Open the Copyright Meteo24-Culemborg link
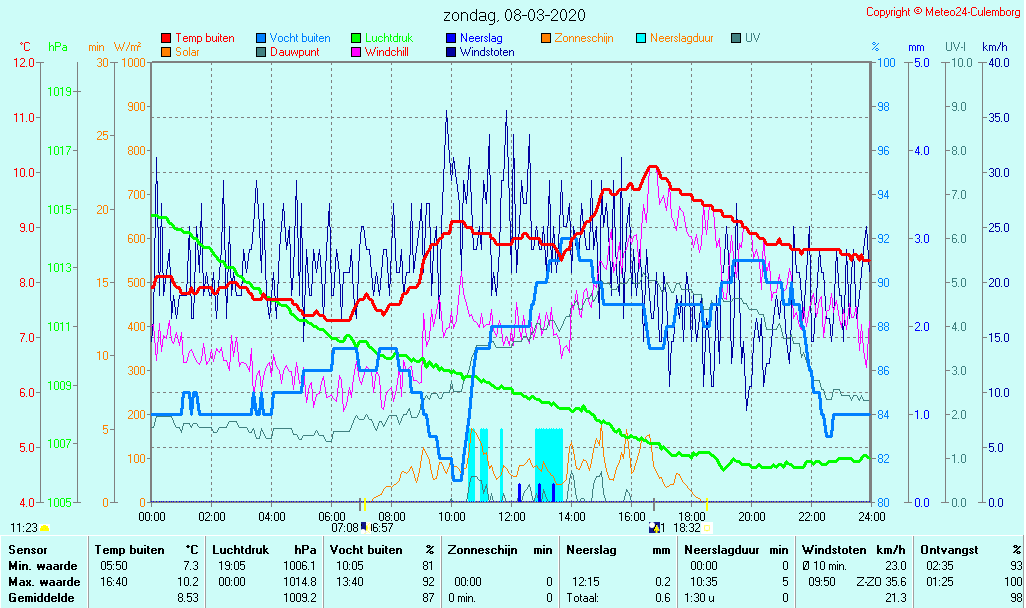1026x608 pixels. (942, 12)
